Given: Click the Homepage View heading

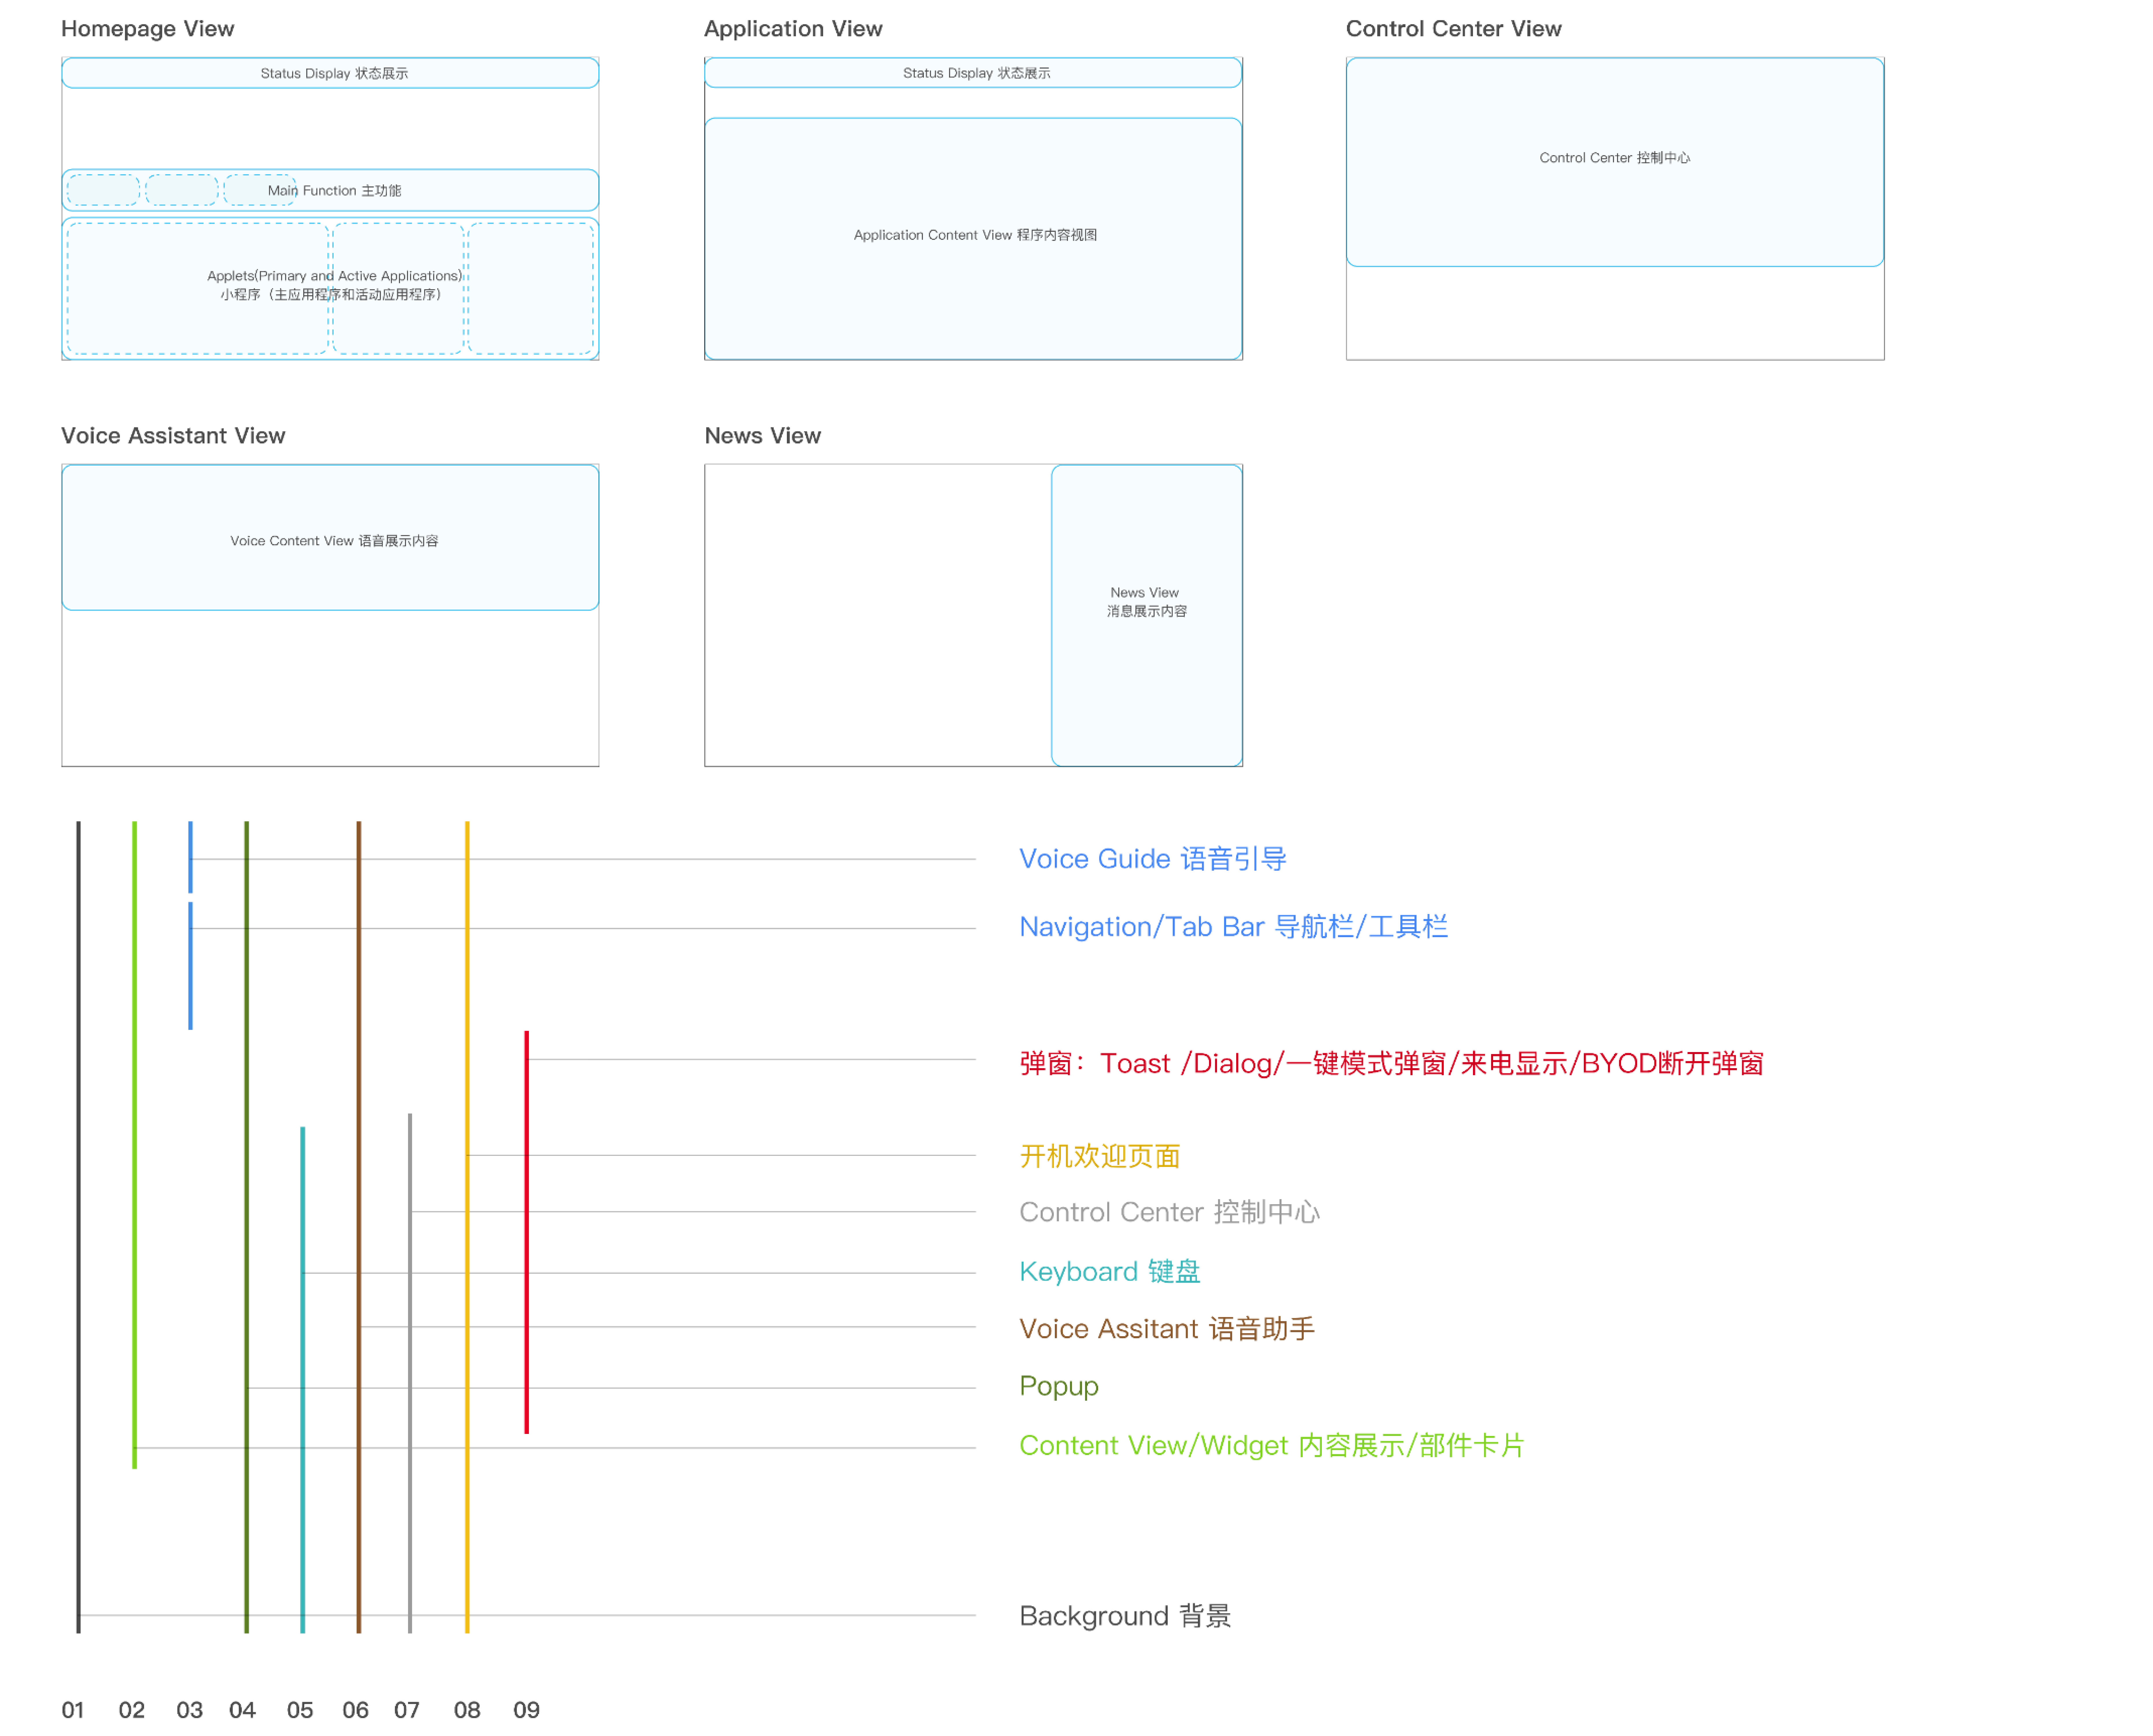Looking at the screenshot, I should coord(148,29).
